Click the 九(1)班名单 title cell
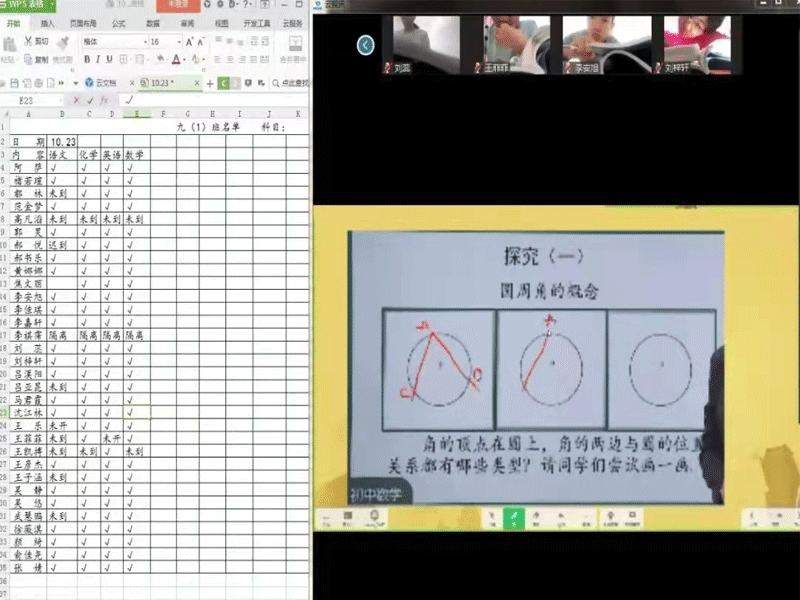This screenshot has width=800, height=600. 208,127
